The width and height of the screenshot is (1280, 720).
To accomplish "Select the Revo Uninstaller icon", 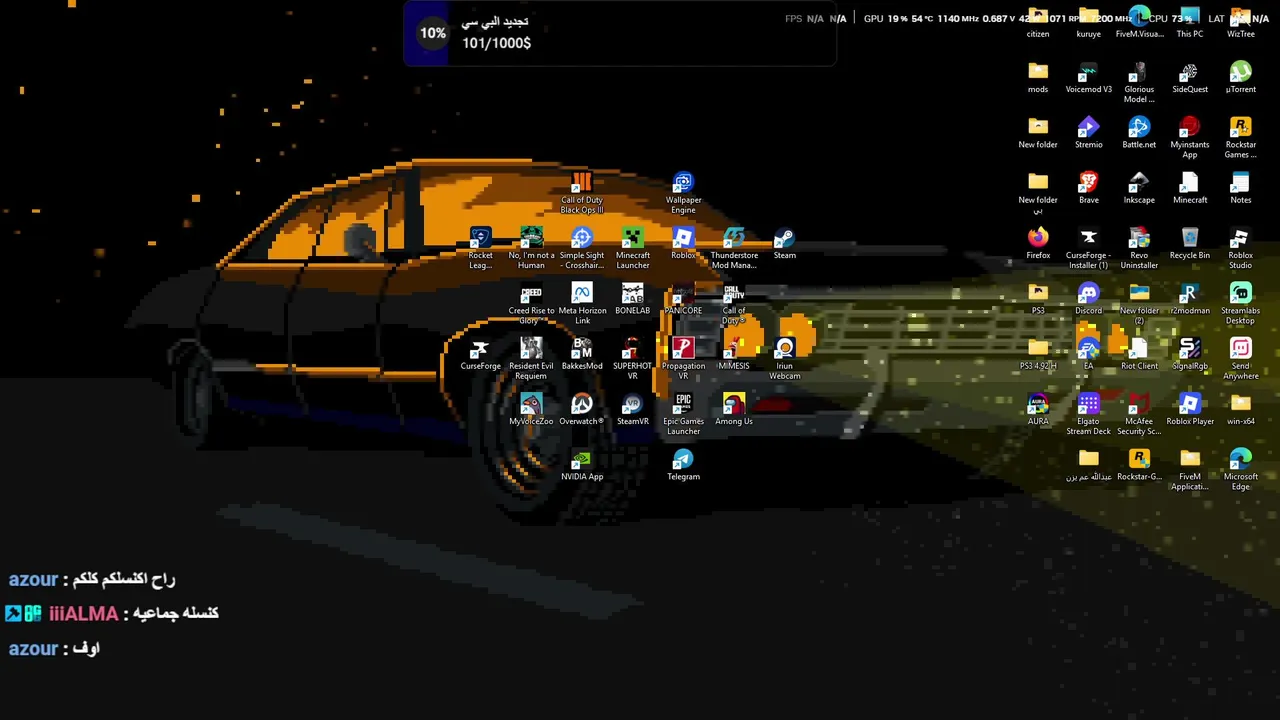I will point(1139,248).
